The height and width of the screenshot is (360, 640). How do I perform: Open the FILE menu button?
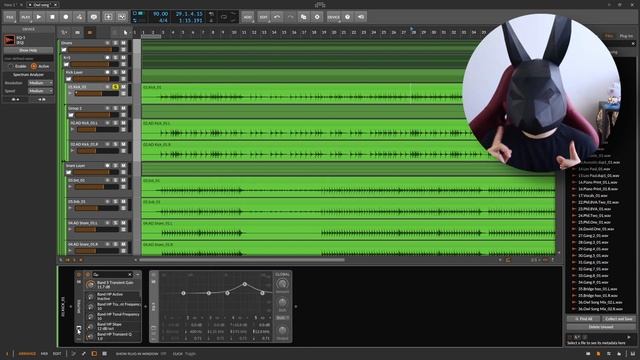(10, 17)
